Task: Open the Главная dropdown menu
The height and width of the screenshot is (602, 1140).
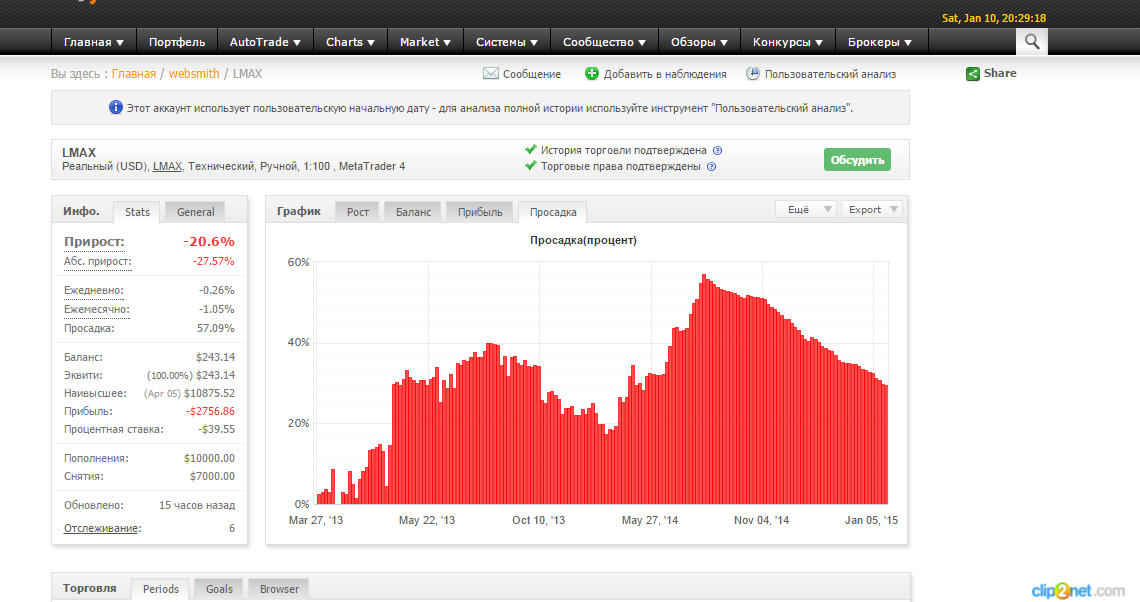Action: pos(94,42)
